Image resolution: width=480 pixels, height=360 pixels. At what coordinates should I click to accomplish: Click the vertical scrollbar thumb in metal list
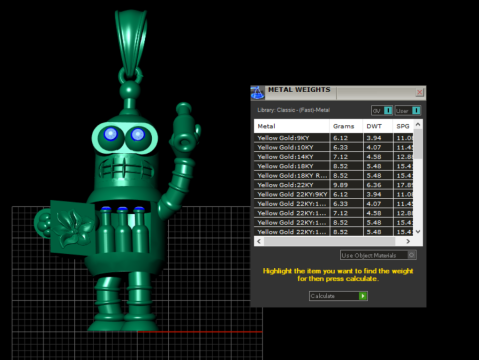point(418,144)
